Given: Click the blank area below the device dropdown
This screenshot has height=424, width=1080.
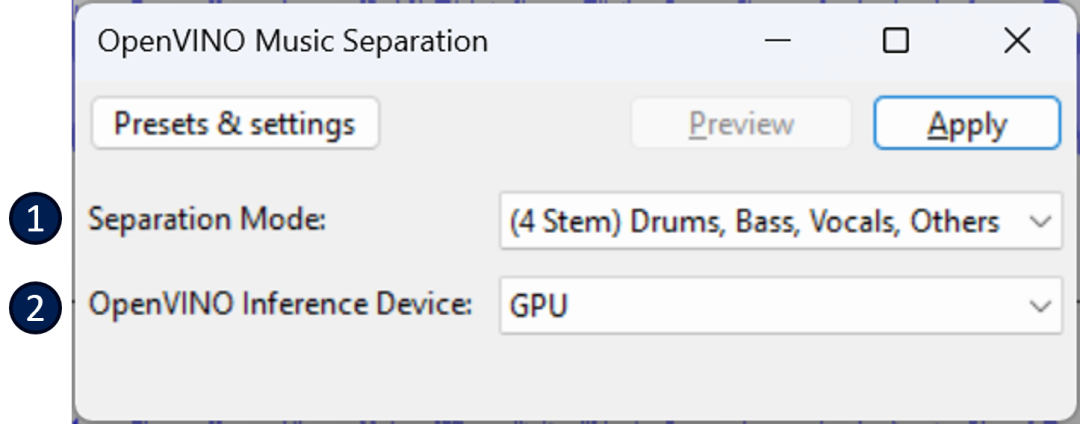Looking at the screenshot, I should click(570, 375).
